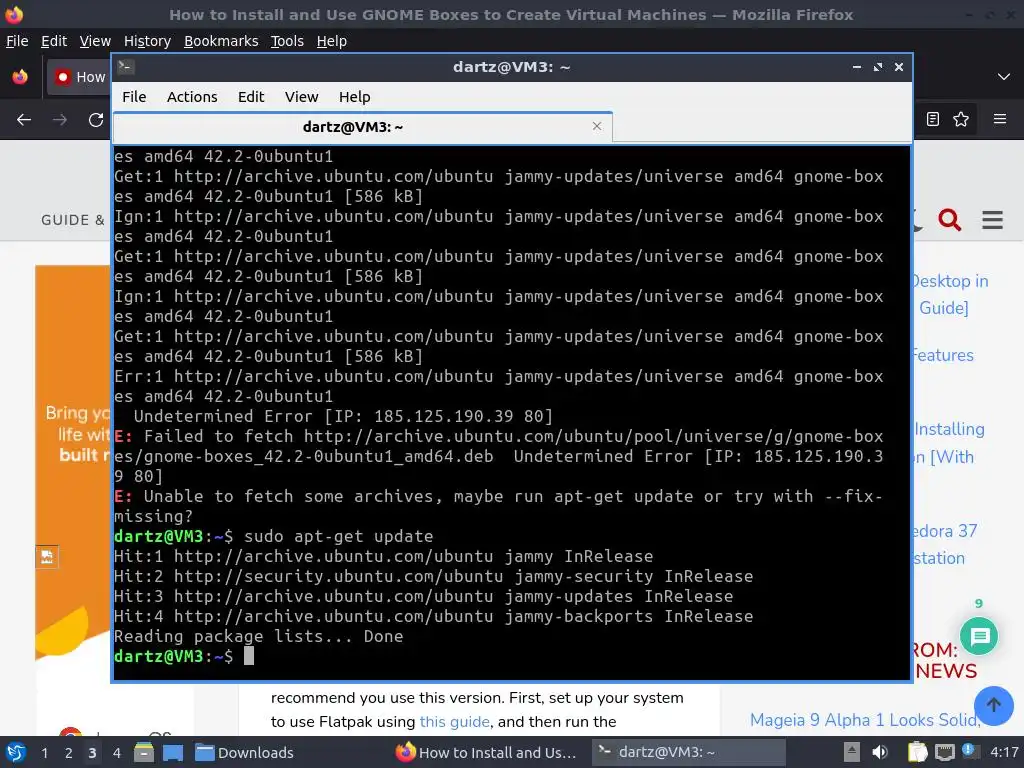Expand the list all tabs chevron in Firefox
Screen dimensions: 1024x768
click(x=1004, y=77)
